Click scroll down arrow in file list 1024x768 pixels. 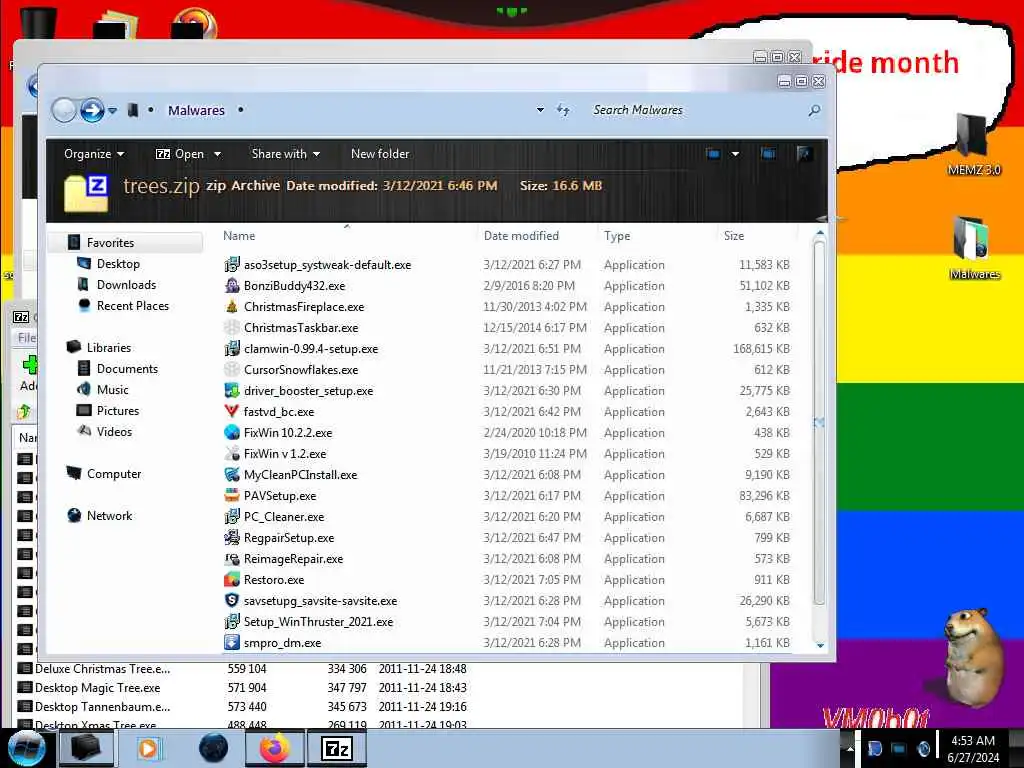(x=820, y=645)
